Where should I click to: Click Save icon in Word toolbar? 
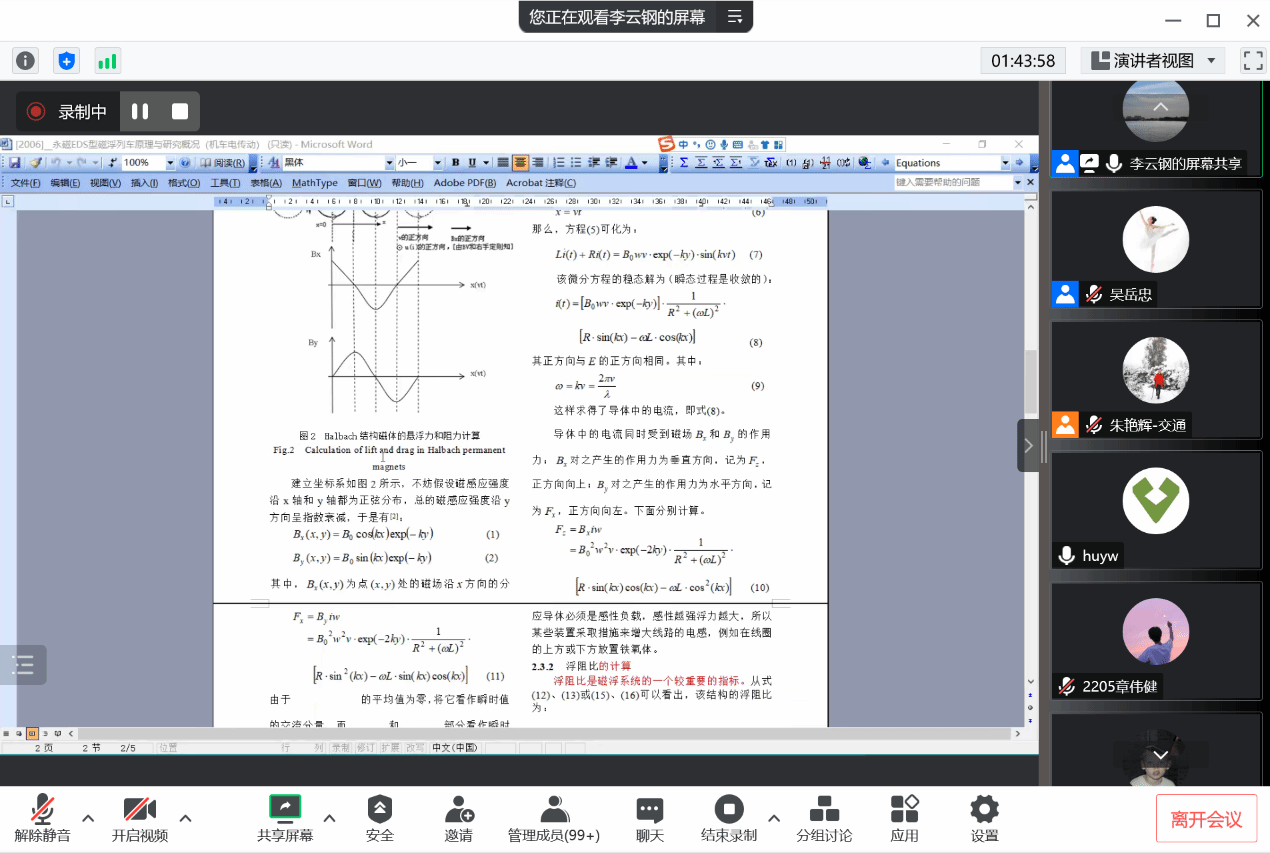click(x=15, y=162)
